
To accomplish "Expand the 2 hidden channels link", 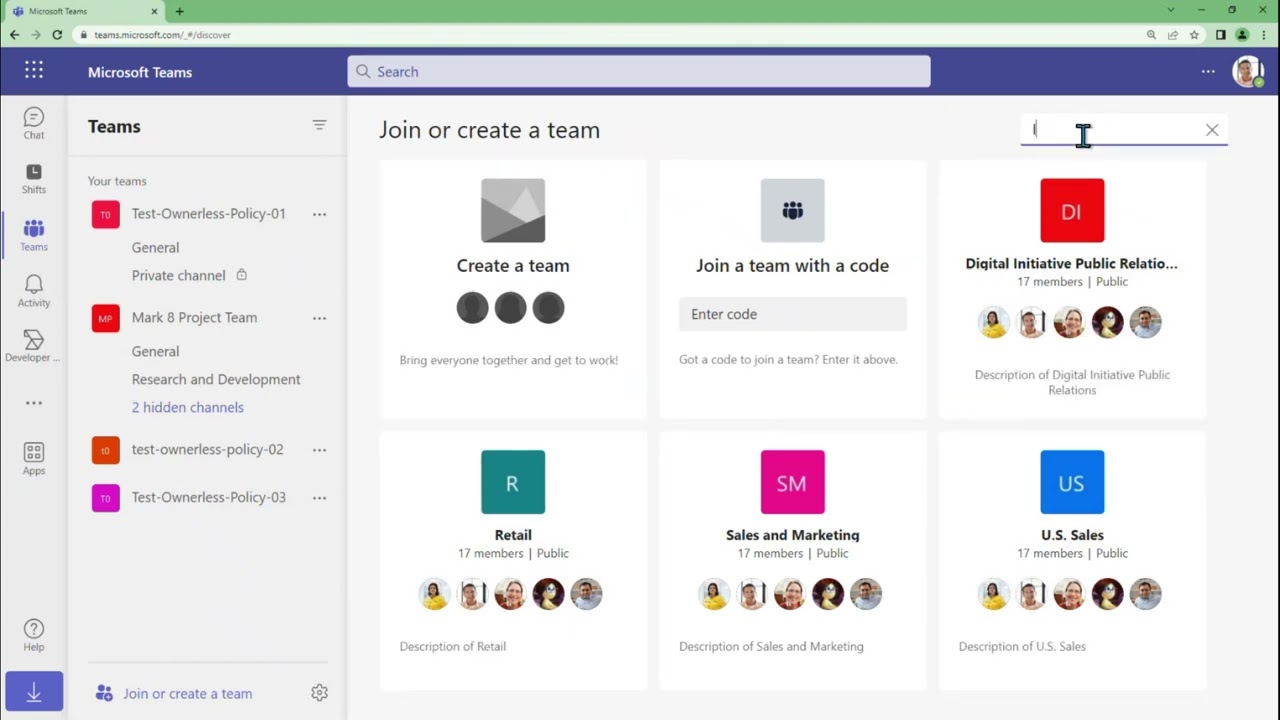I will pos(188,407).
